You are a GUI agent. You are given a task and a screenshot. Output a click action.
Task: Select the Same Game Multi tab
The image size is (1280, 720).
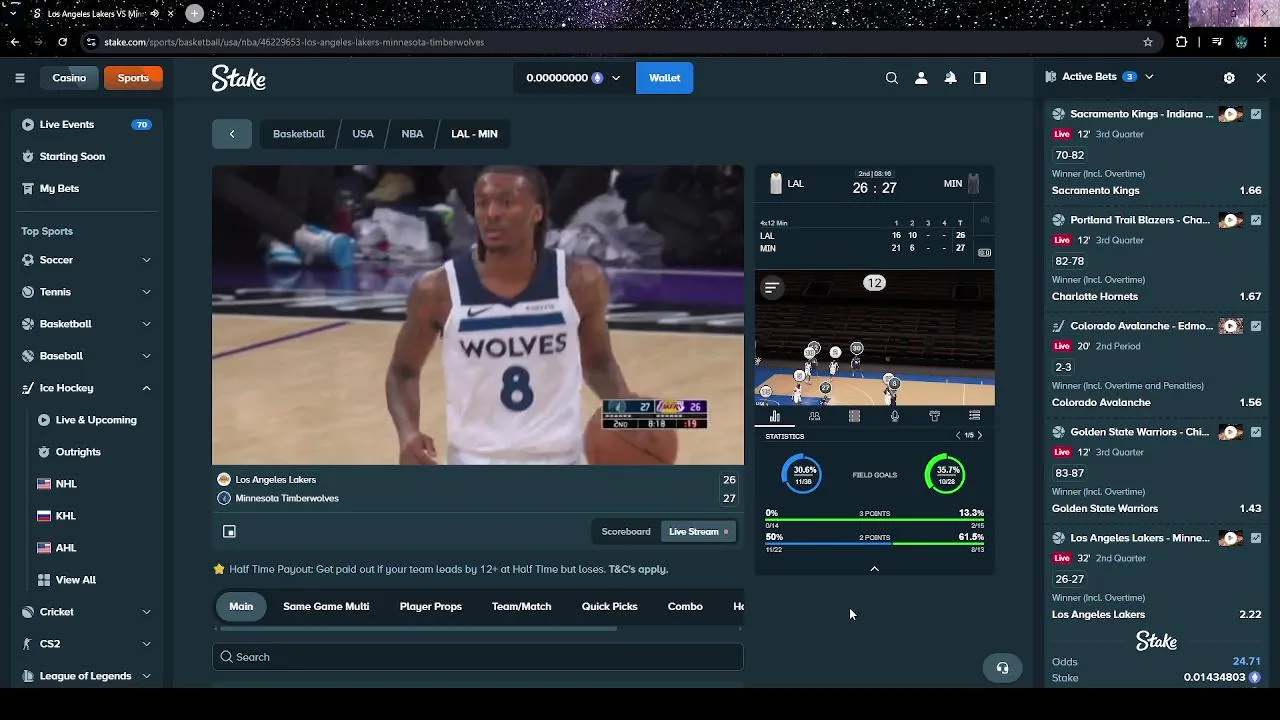[x=326, y=607]
